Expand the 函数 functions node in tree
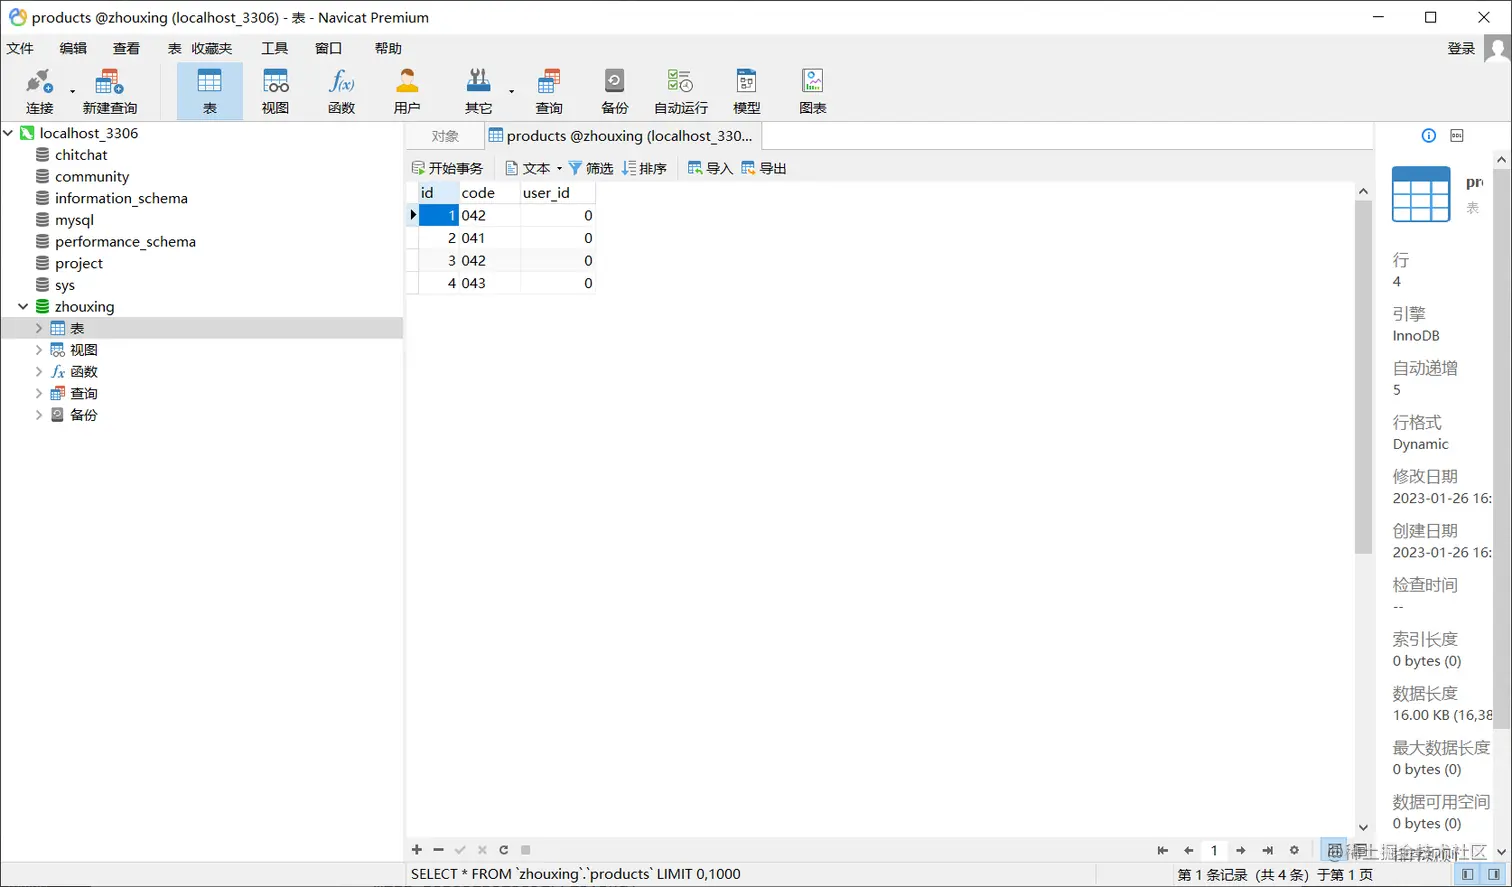This screenshot has height=887, width=1512. click(39, 371)
